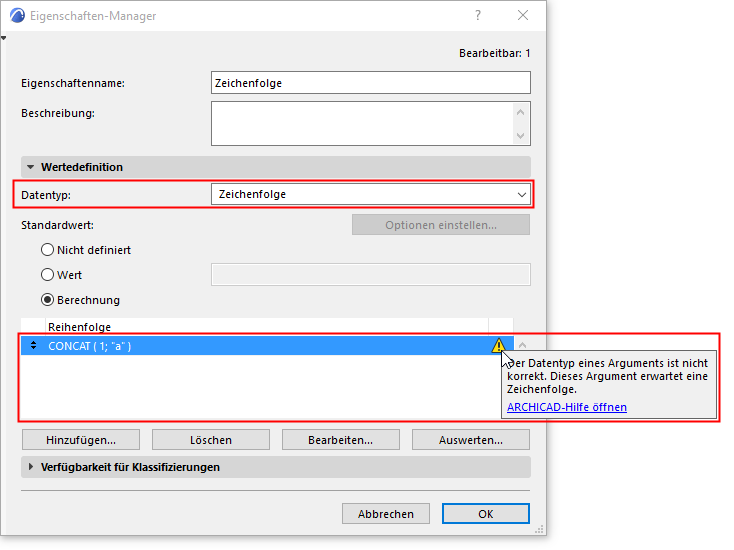Click the yellow warning icon in the CONCAT row
The height and width of the screenshot is (550, 734).
click(498, 345)
